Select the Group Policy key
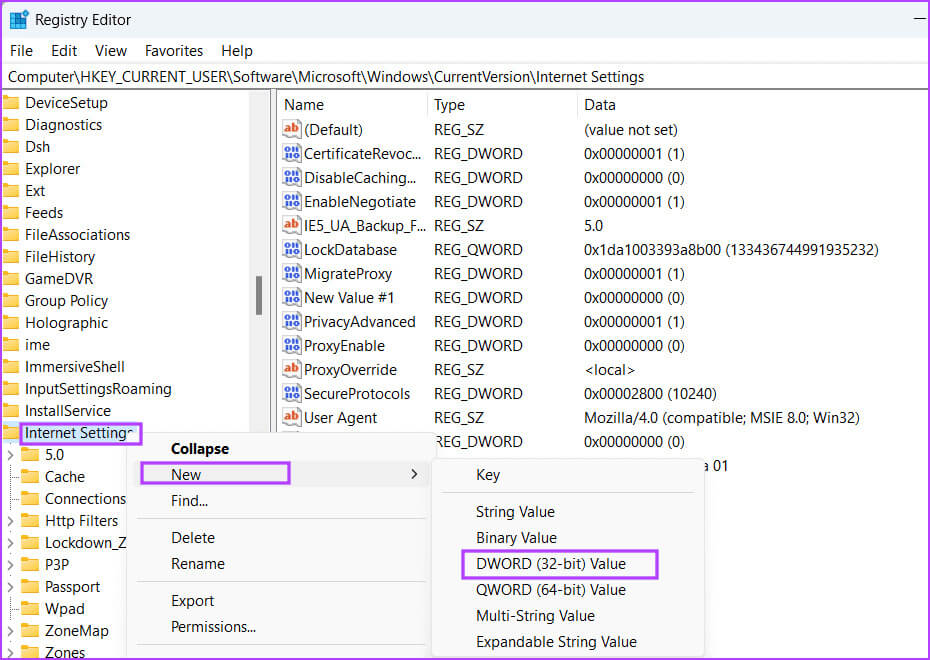The height and width of the screenshot is (660, 930). coord(66,301)
